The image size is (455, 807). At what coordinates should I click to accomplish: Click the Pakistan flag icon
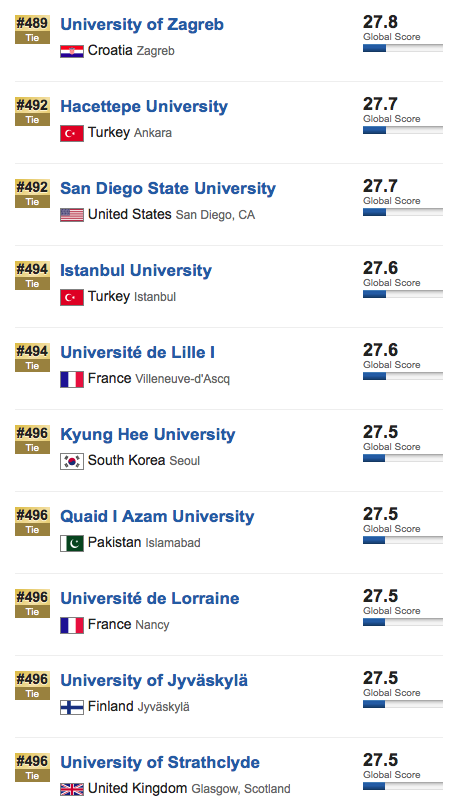point(72,543)
